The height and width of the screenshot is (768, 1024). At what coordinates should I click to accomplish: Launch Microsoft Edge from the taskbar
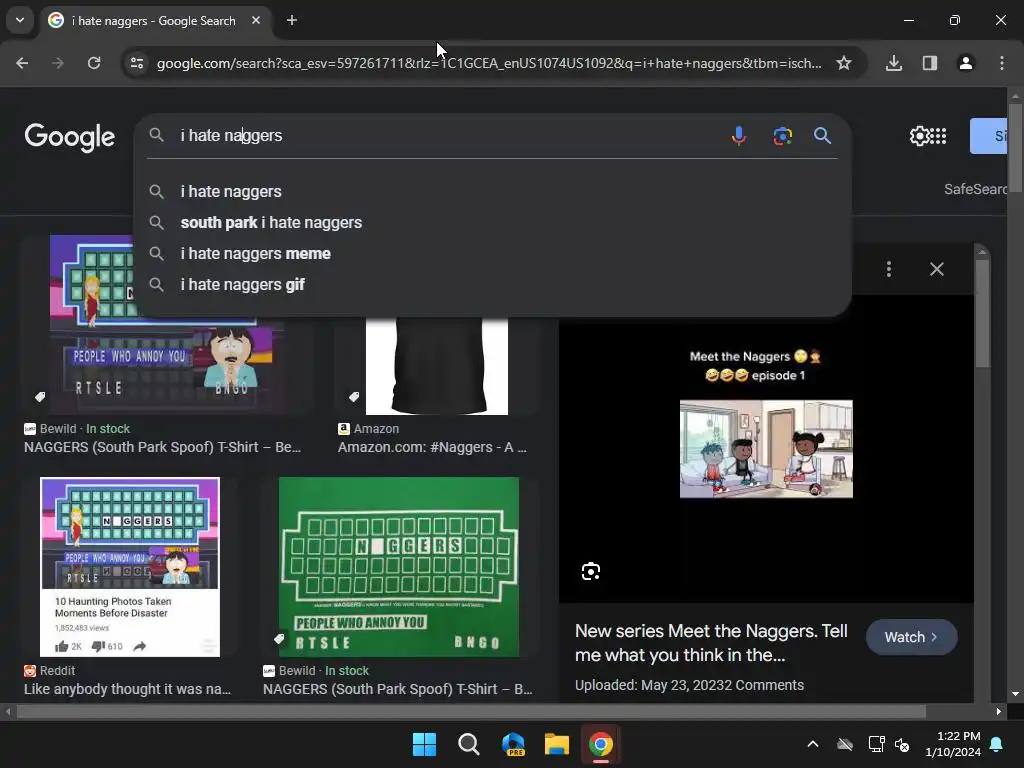tap(513, 744)
